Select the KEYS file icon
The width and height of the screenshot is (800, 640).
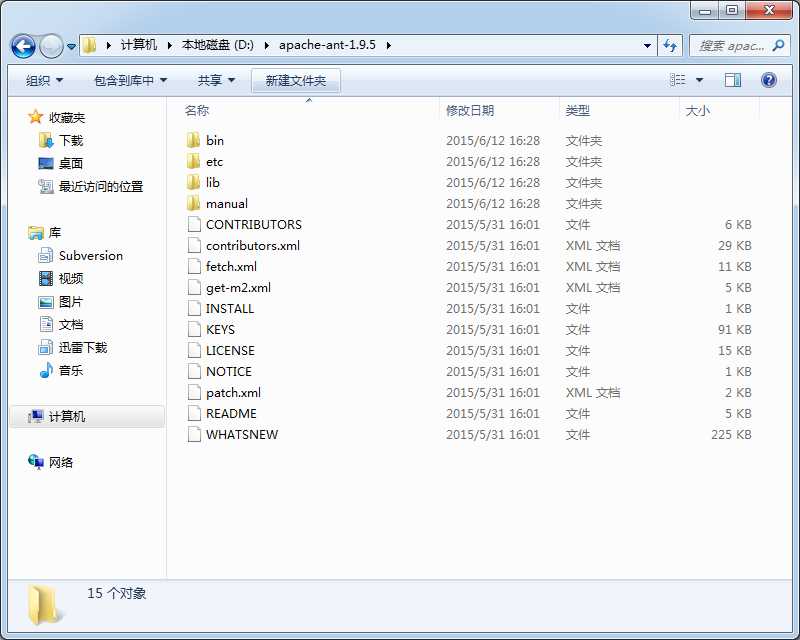coord(194,329)
